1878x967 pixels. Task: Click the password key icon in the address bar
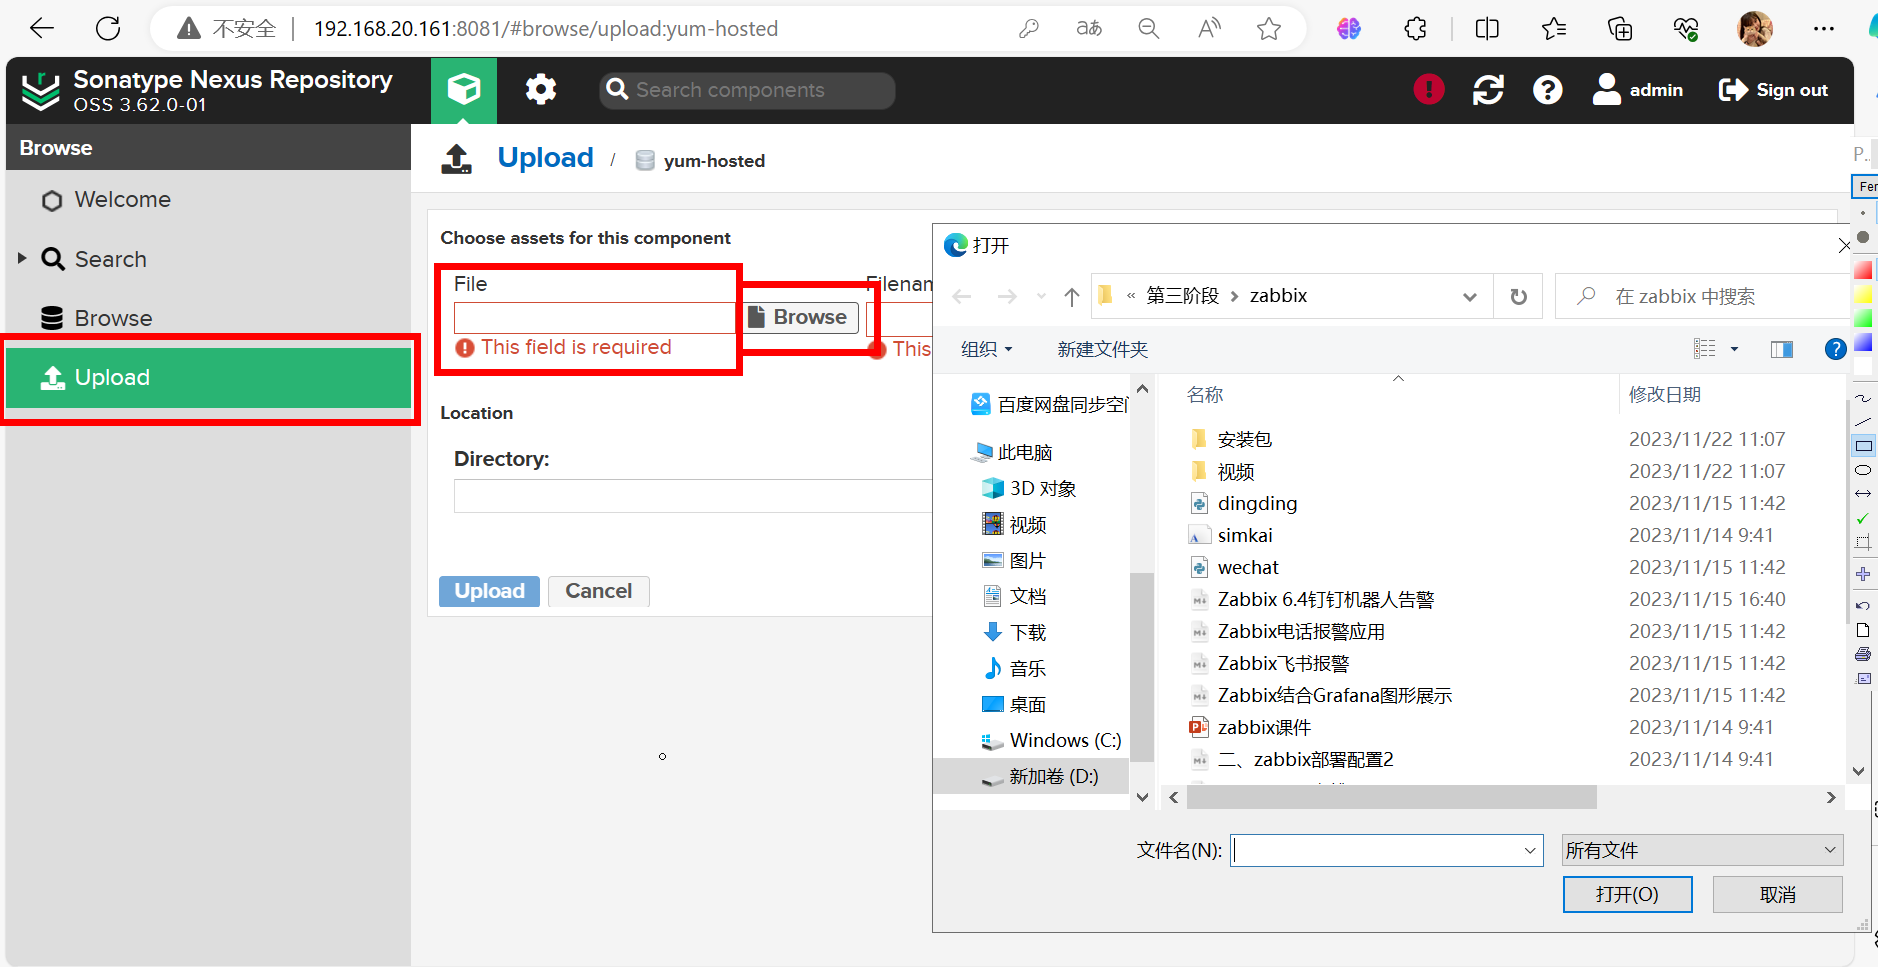point(1029,28)
